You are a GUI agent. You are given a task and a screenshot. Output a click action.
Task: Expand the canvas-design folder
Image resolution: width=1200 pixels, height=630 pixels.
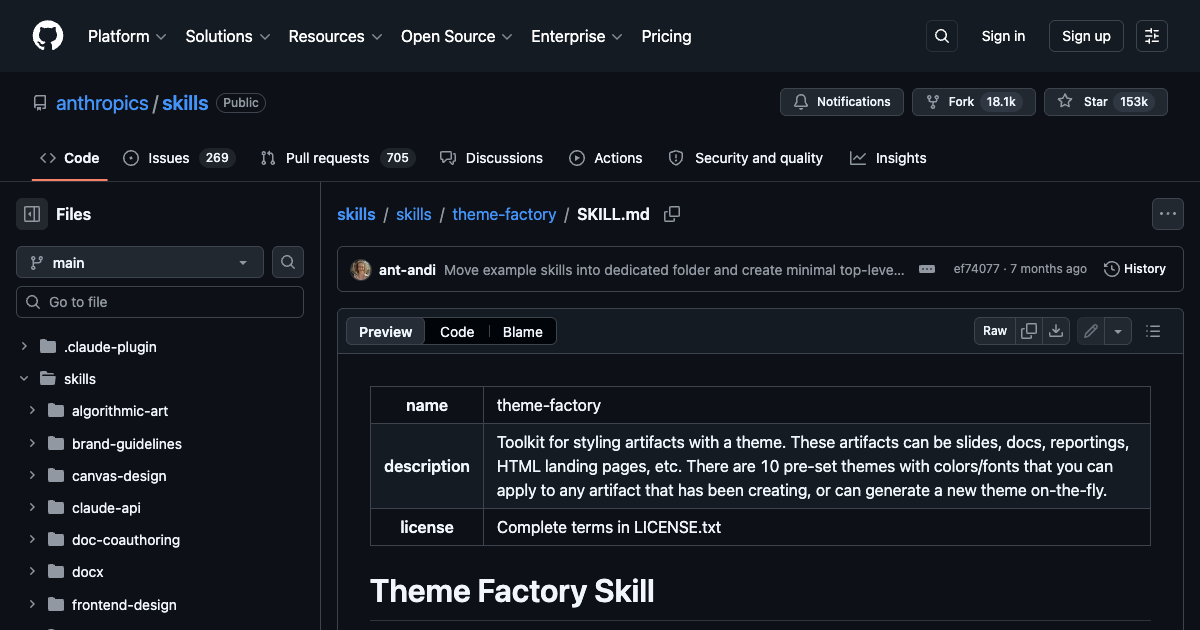32,475
